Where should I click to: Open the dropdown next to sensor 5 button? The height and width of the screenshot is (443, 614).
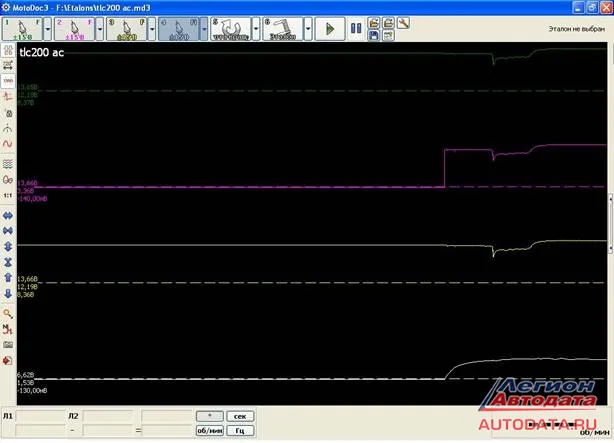pos(256,29)
